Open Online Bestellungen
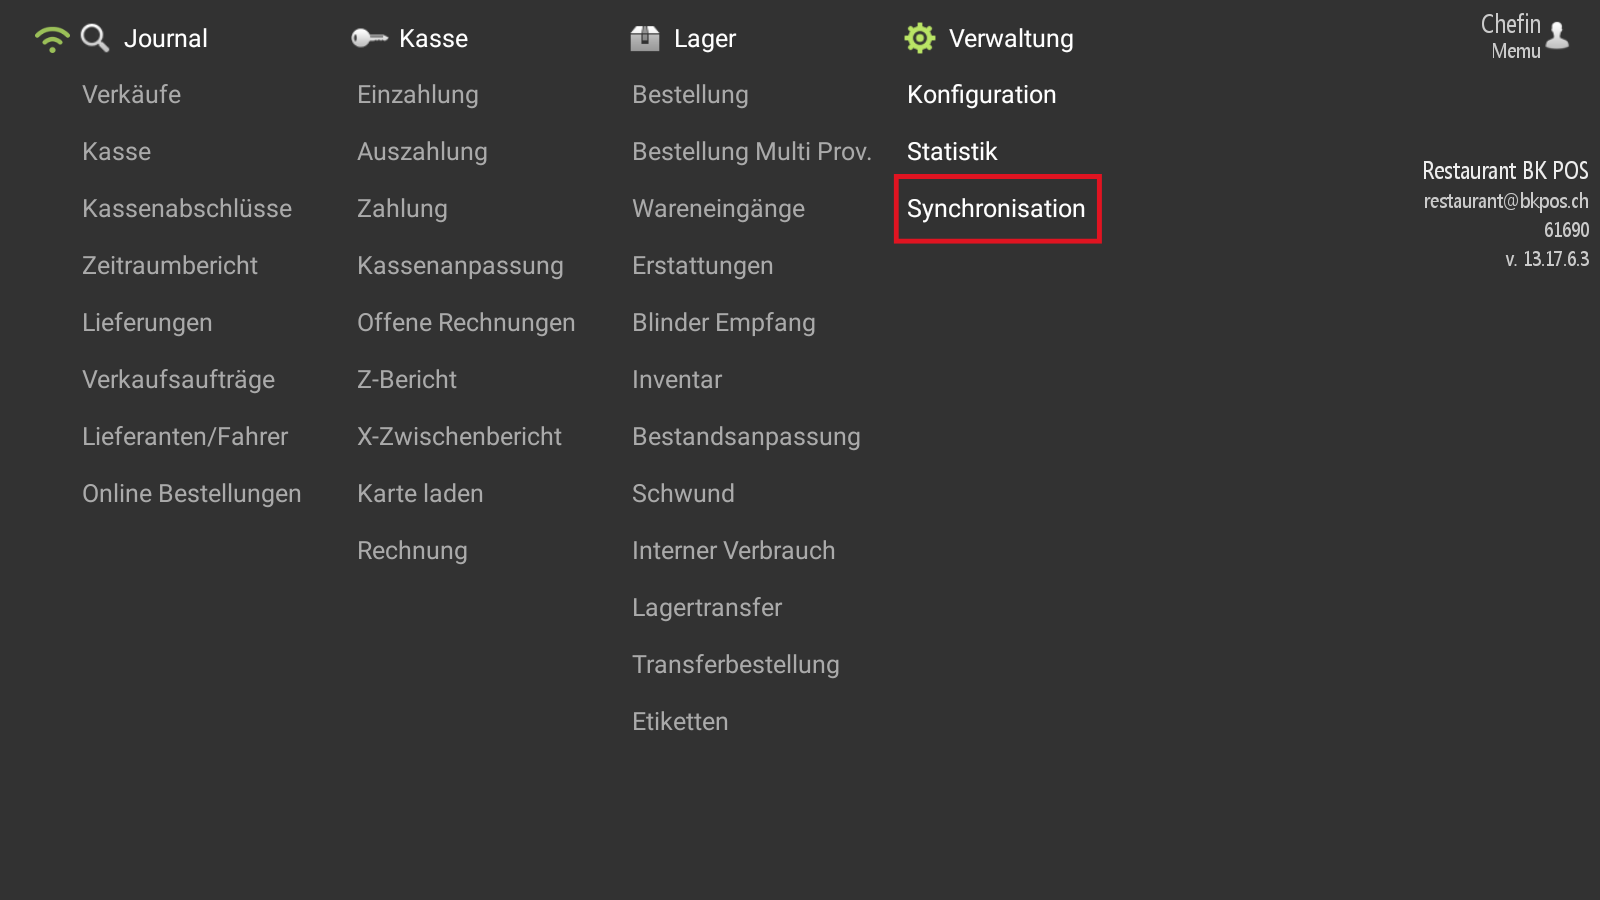The image size is (1600, 900). [x=191, y=494]
